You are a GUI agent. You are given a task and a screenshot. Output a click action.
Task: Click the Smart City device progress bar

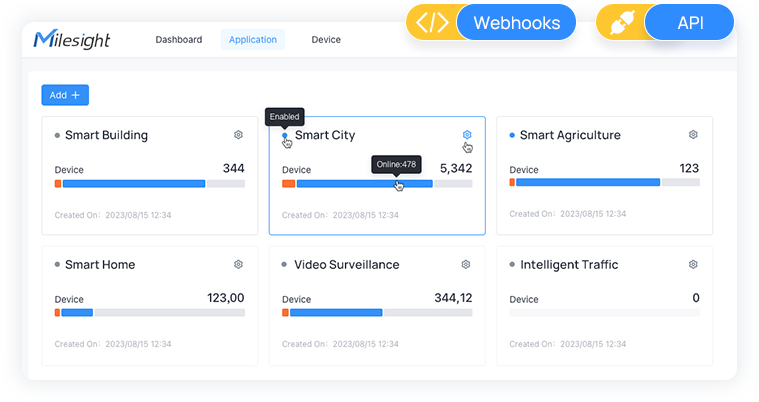tap(365, 184)
